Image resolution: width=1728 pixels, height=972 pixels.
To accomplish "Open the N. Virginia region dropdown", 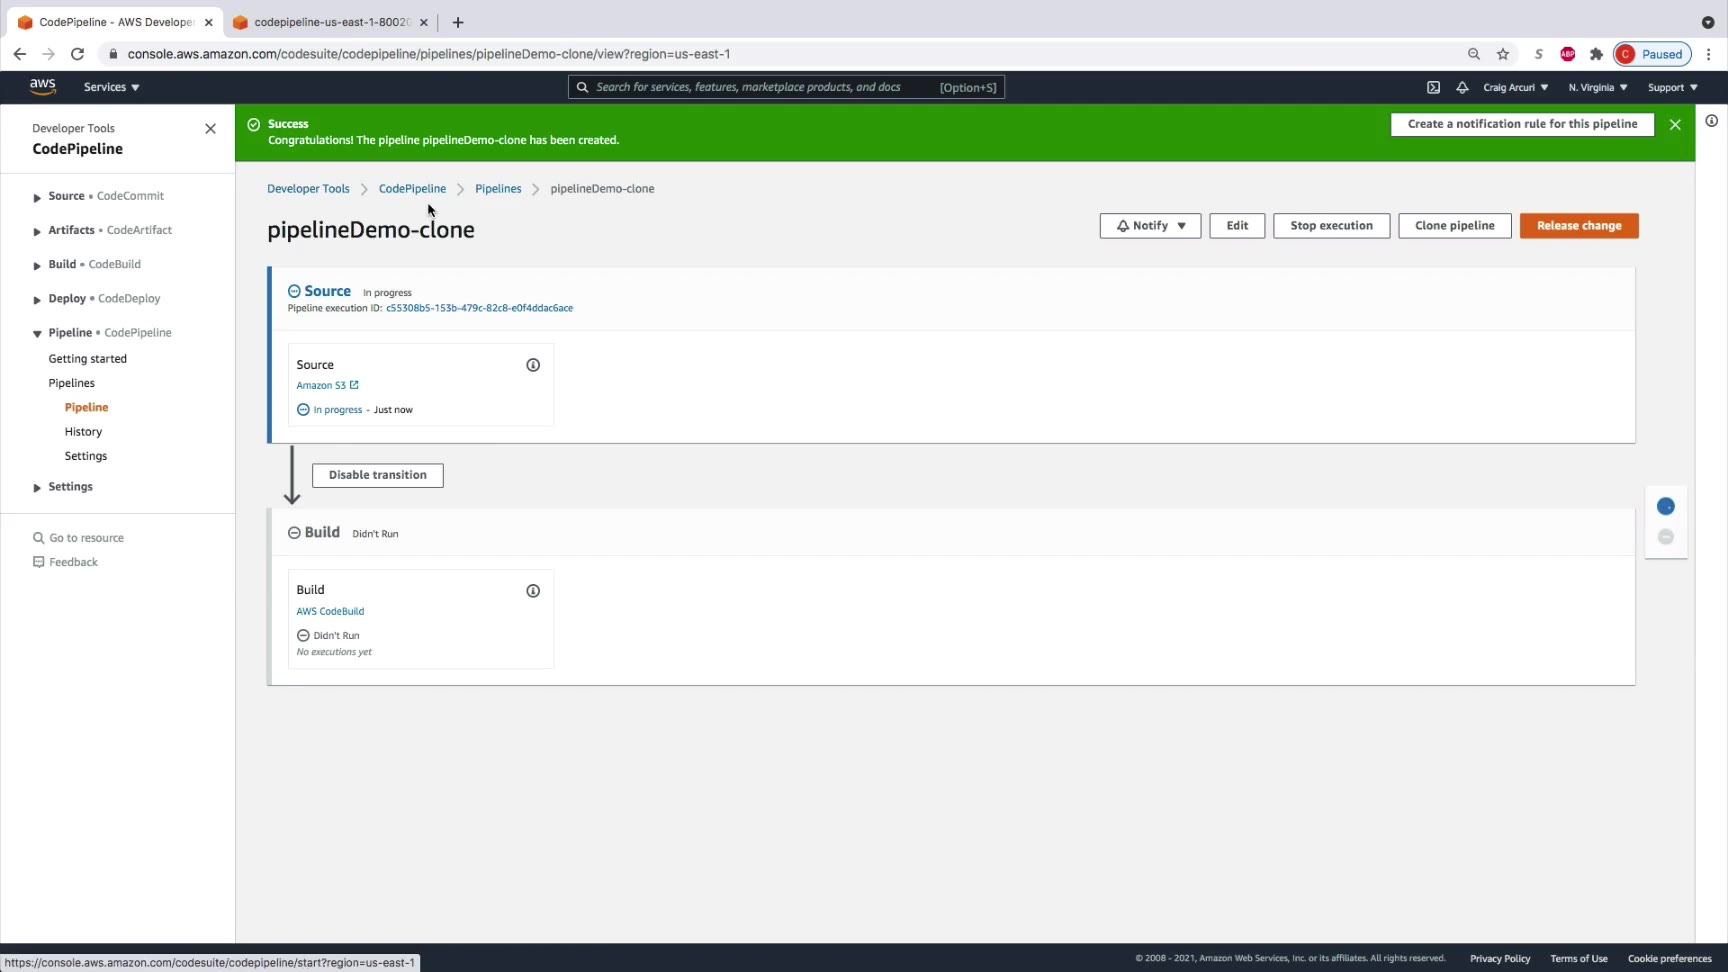I will pyautogui.click(x=1598, y=87).
